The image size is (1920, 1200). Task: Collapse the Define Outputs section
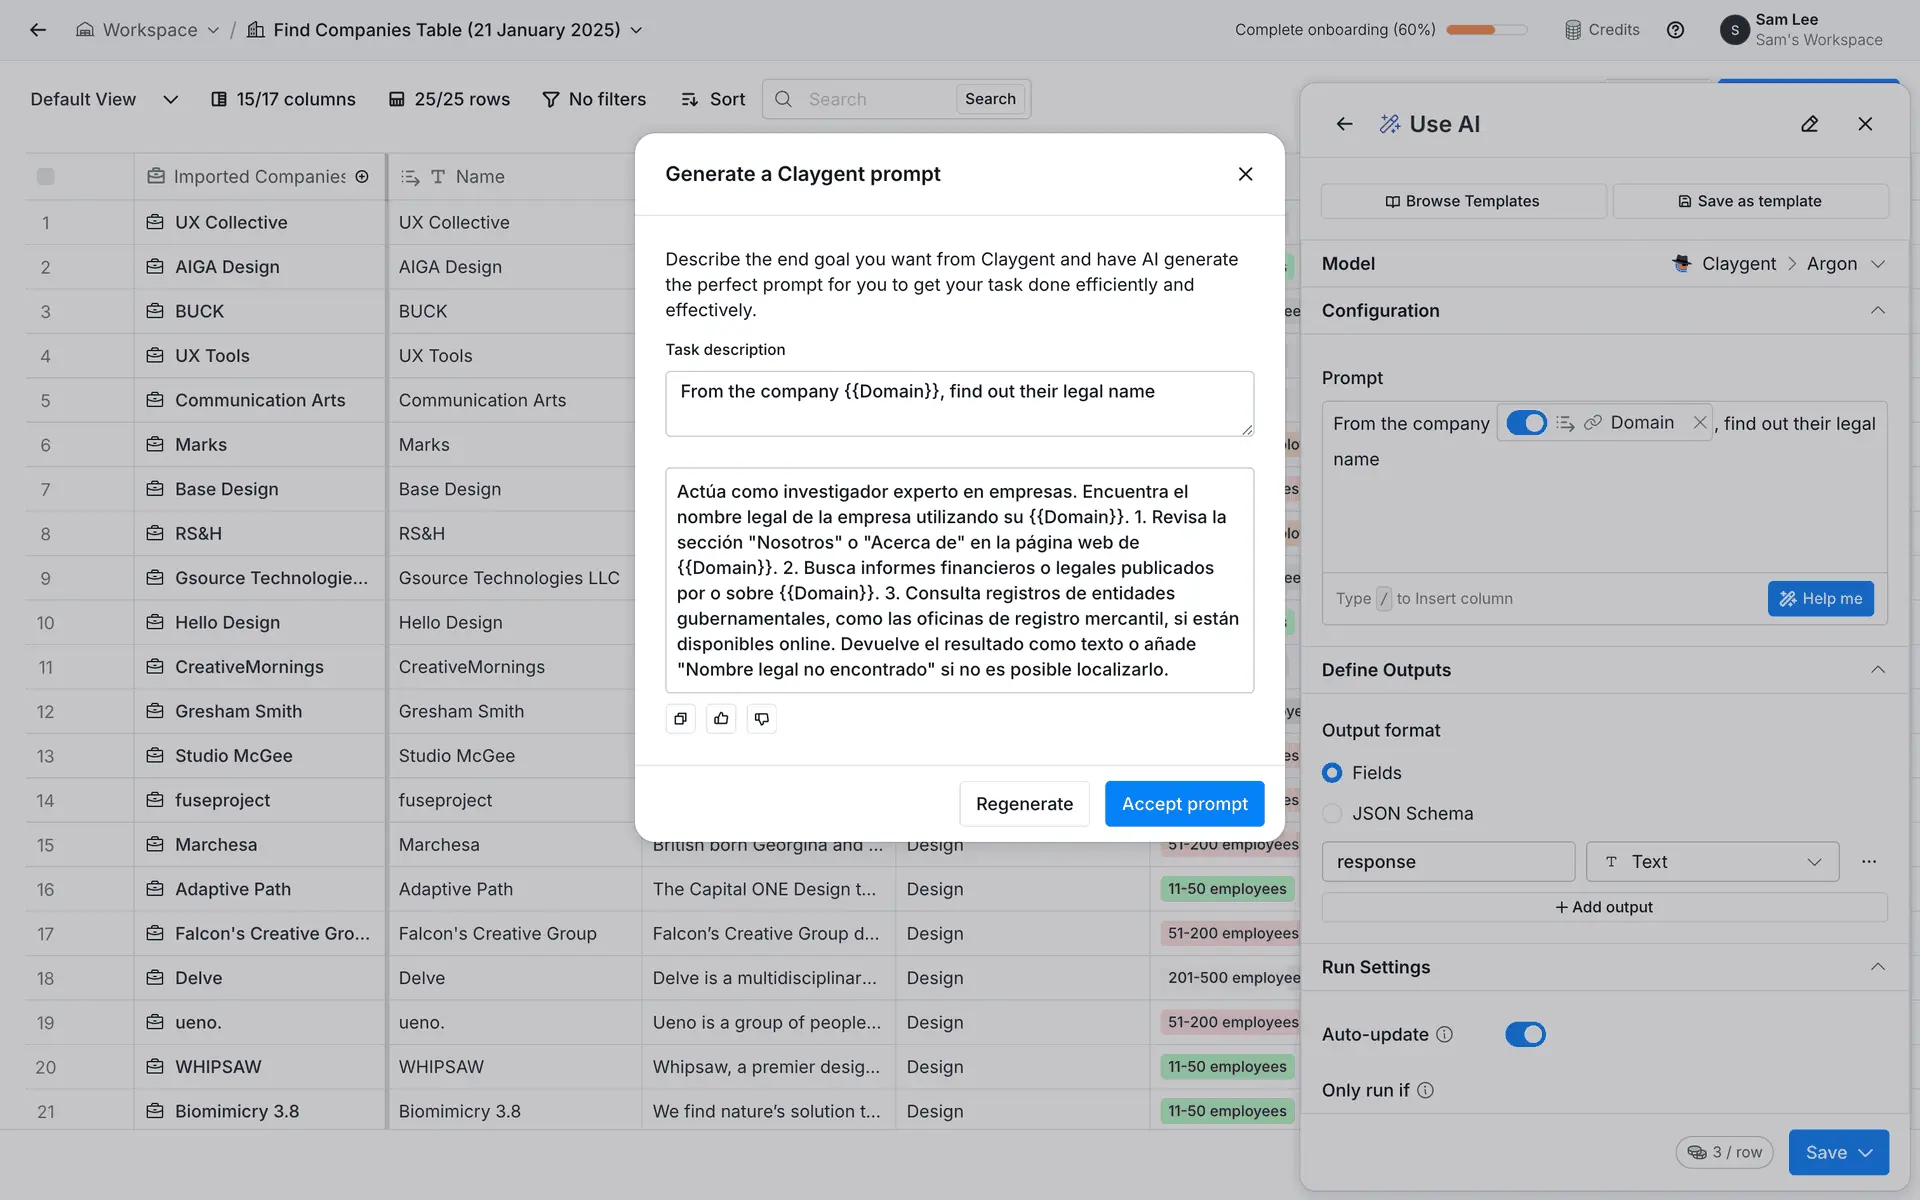(1877, 670)
